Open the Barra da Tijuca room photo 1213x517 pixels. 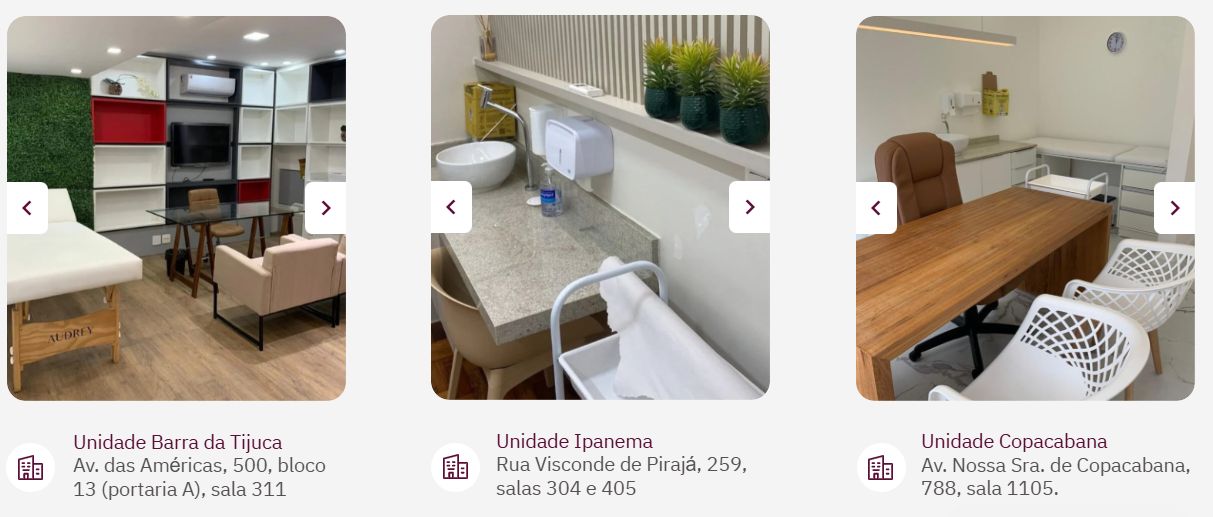click(176, 208)
